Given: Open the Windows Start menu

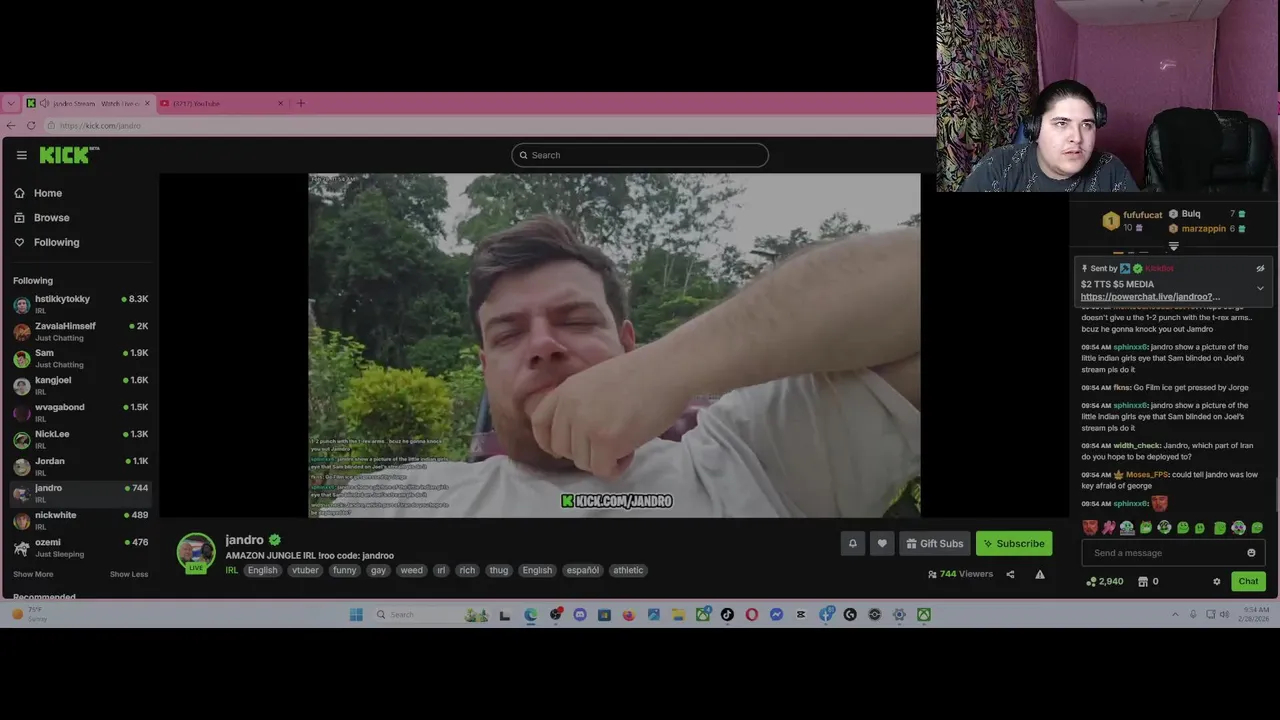Looking at the screenshot, I should [356, 615].
